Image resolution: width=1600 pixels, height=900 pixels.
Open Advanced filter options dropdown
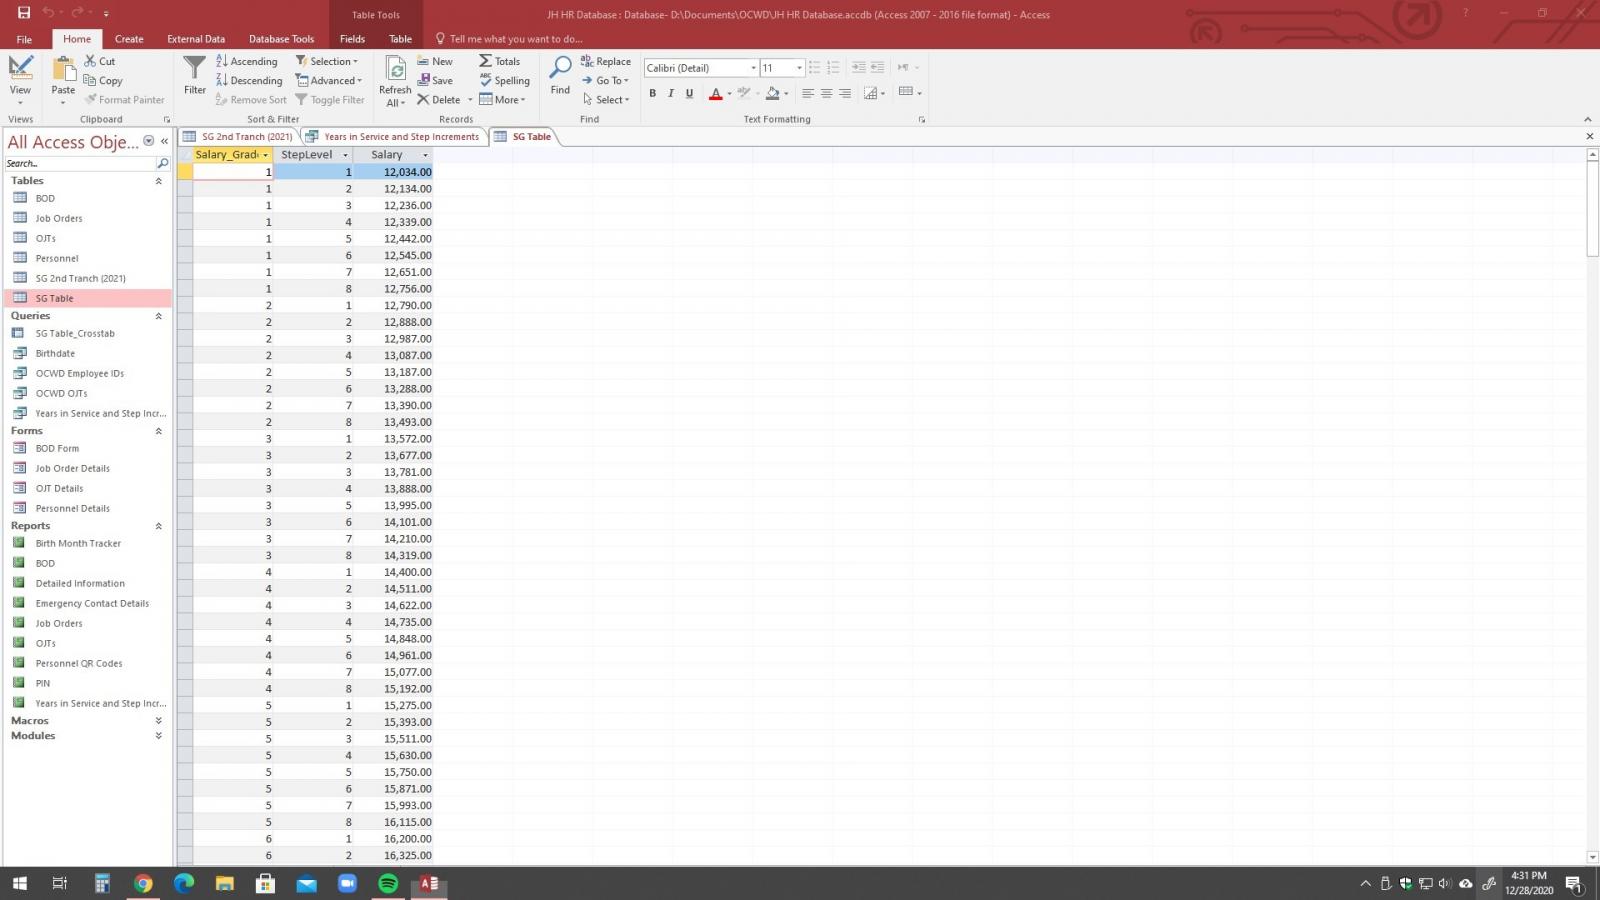click(x=329, y=80)
